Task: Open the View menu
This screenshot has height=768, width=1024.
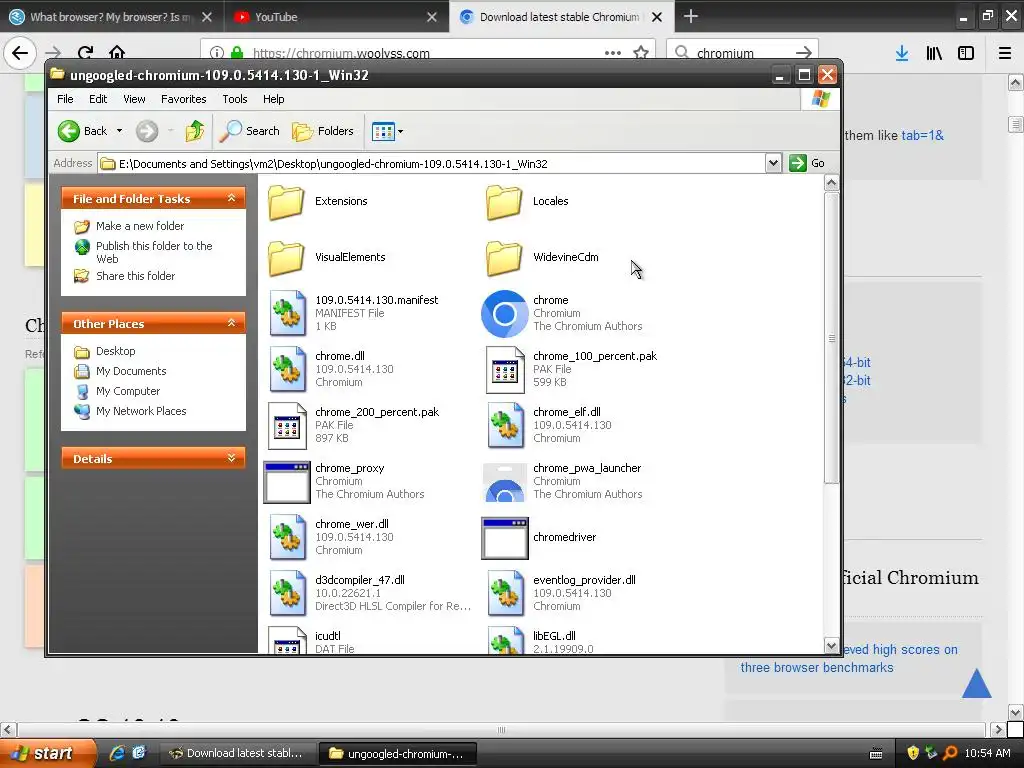Action: pos(134,99)
